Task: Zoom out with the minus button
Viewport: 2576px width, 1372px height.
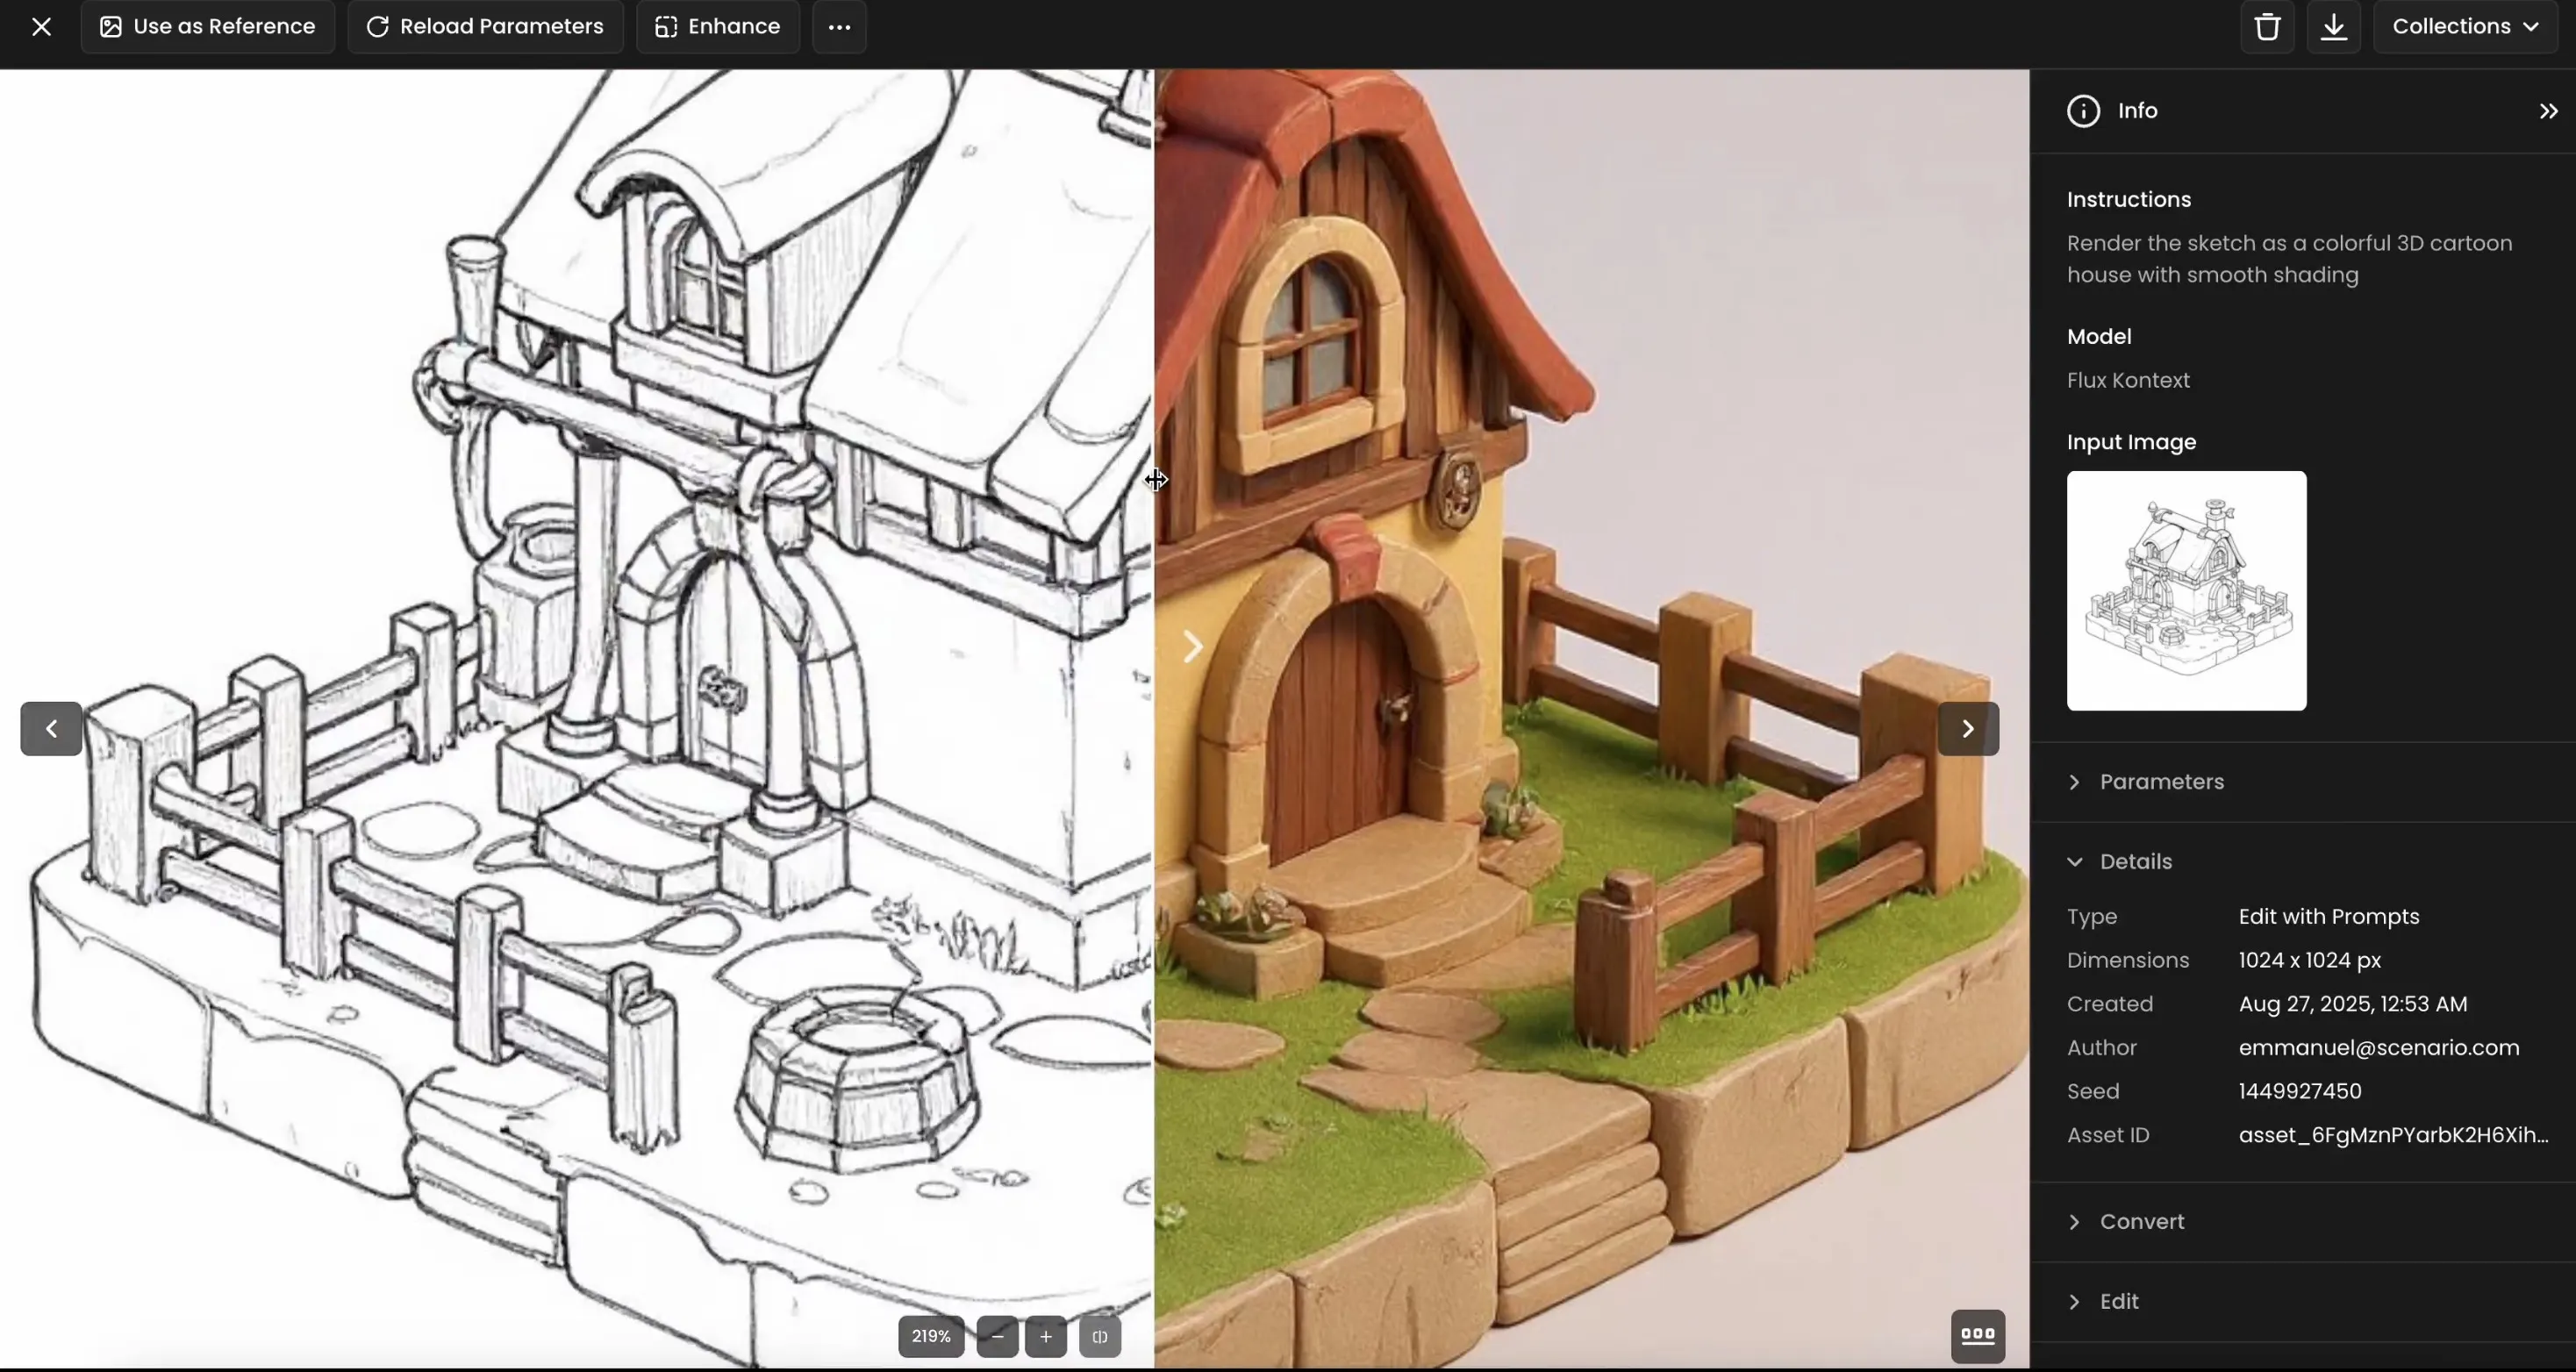Action: click(997, 1337)
